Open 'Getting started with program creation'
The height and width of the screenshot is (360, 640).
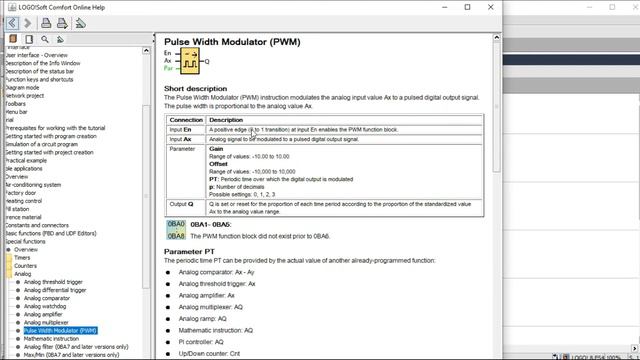tap(51, 136)
